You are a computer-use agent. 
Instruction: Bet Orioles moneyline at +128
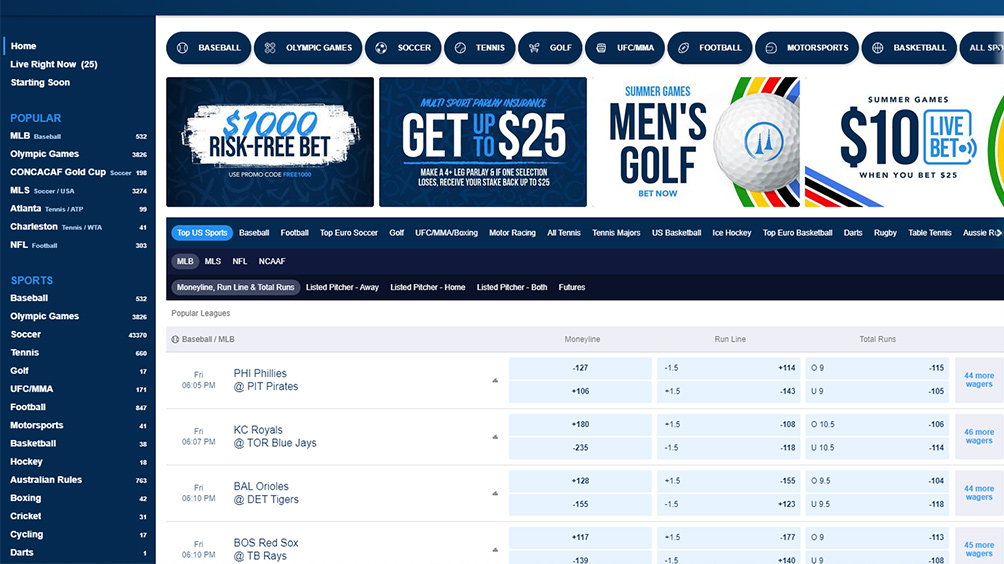[580, 481]
